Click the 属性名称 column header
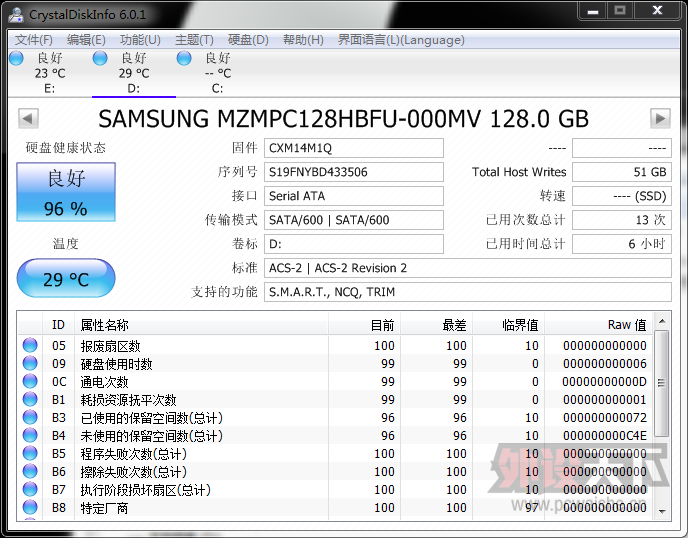The width and height of the screenshot is (688, 538). pyautogui.click(x=201, y=325)
